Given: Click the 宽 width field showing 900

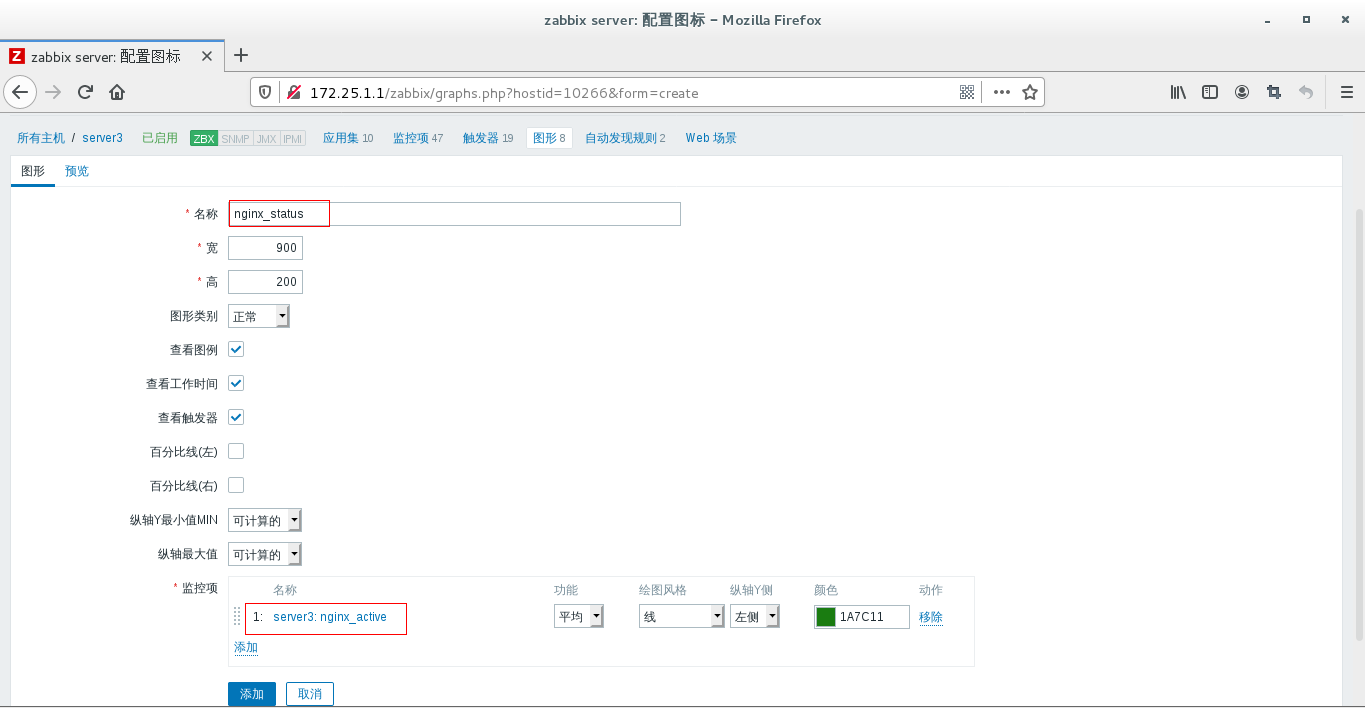Looking at the screenshot, I should click(x=265, y=248).
